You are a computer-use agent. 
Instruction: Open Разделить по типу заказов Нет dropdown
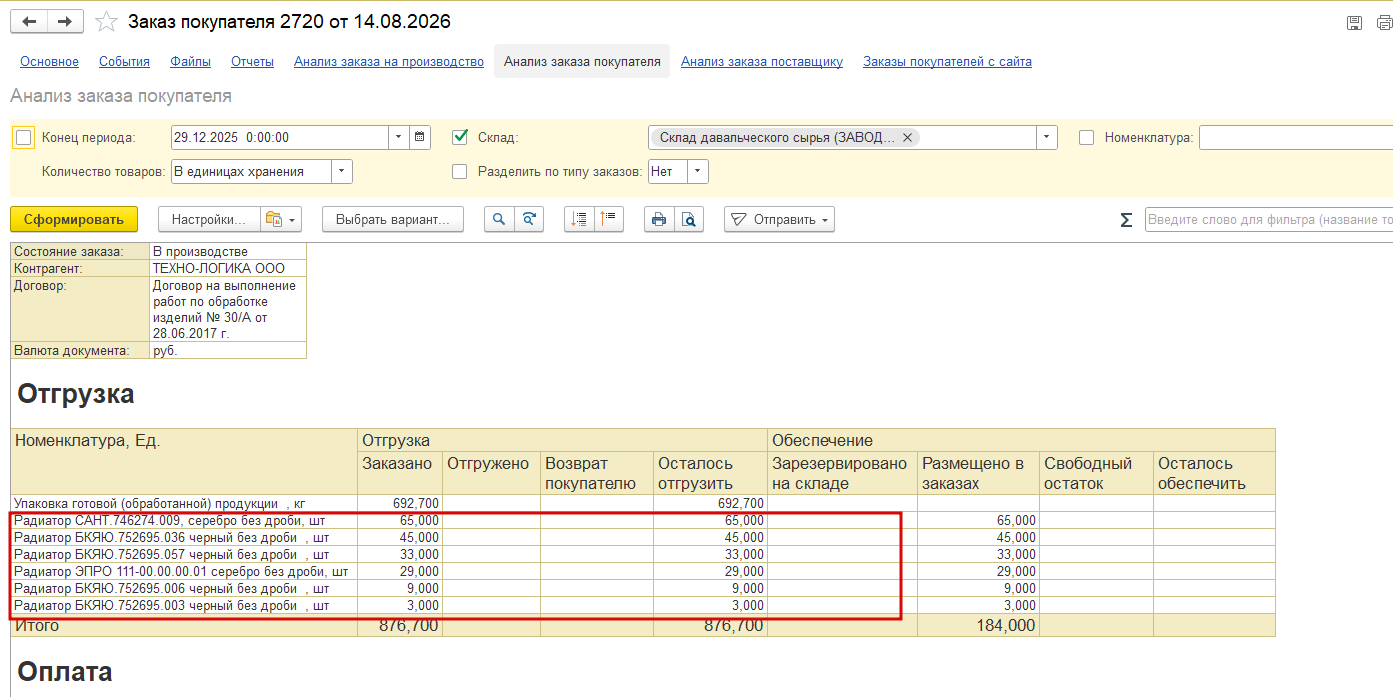[x=698, y=171]
